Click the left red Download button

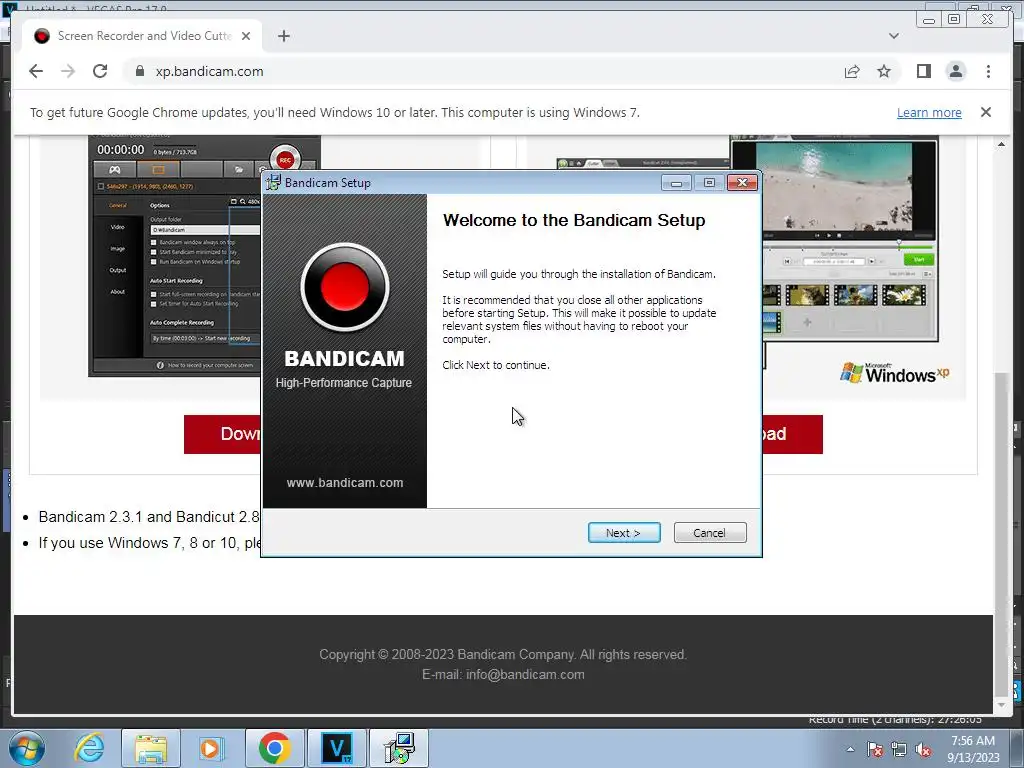223,434
